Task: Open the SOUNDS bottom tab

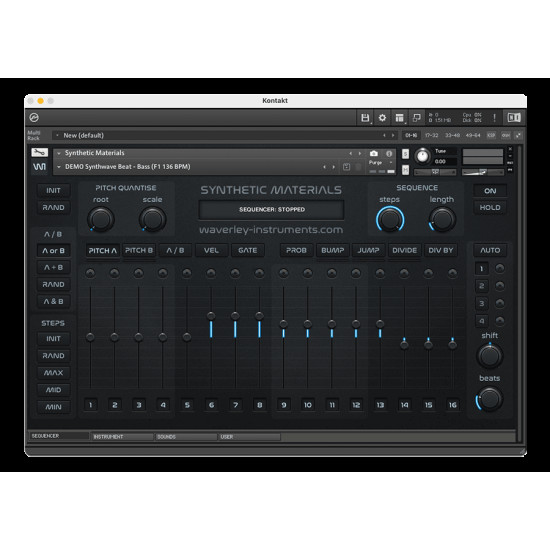Action: [x=186, y=437]
